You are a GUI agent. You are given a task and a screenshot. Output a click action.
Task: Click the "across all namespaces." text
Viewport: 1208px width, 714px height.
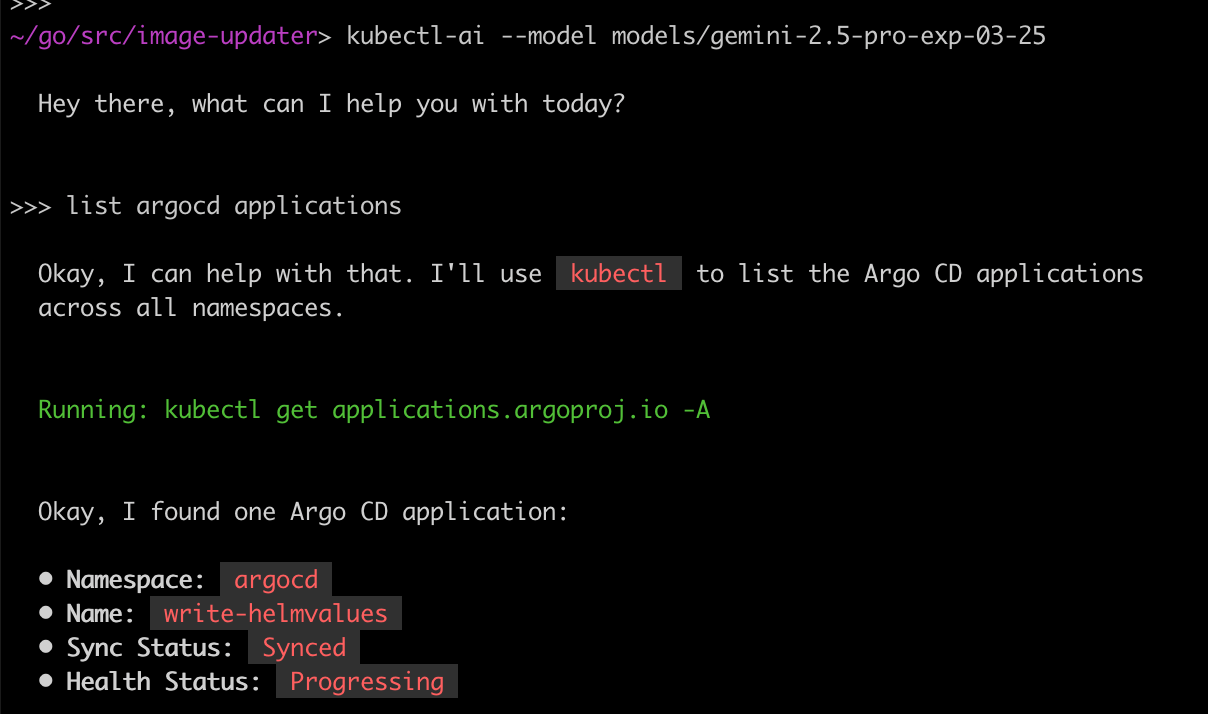pyautogui.click(x=191, y=308)
